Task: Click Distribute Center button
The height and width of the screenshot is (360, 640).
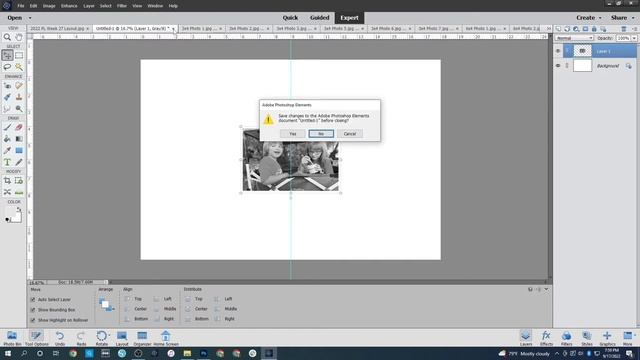Action: (197, 309)
